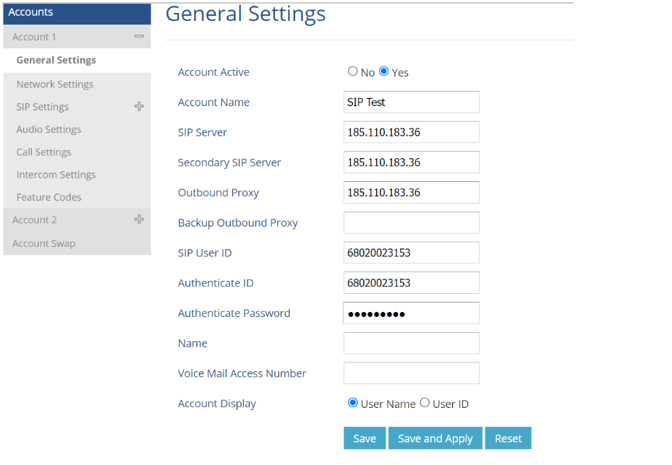Choose User Name for Account Display
This screenshot has height=465, width=672.
(353, 403)
